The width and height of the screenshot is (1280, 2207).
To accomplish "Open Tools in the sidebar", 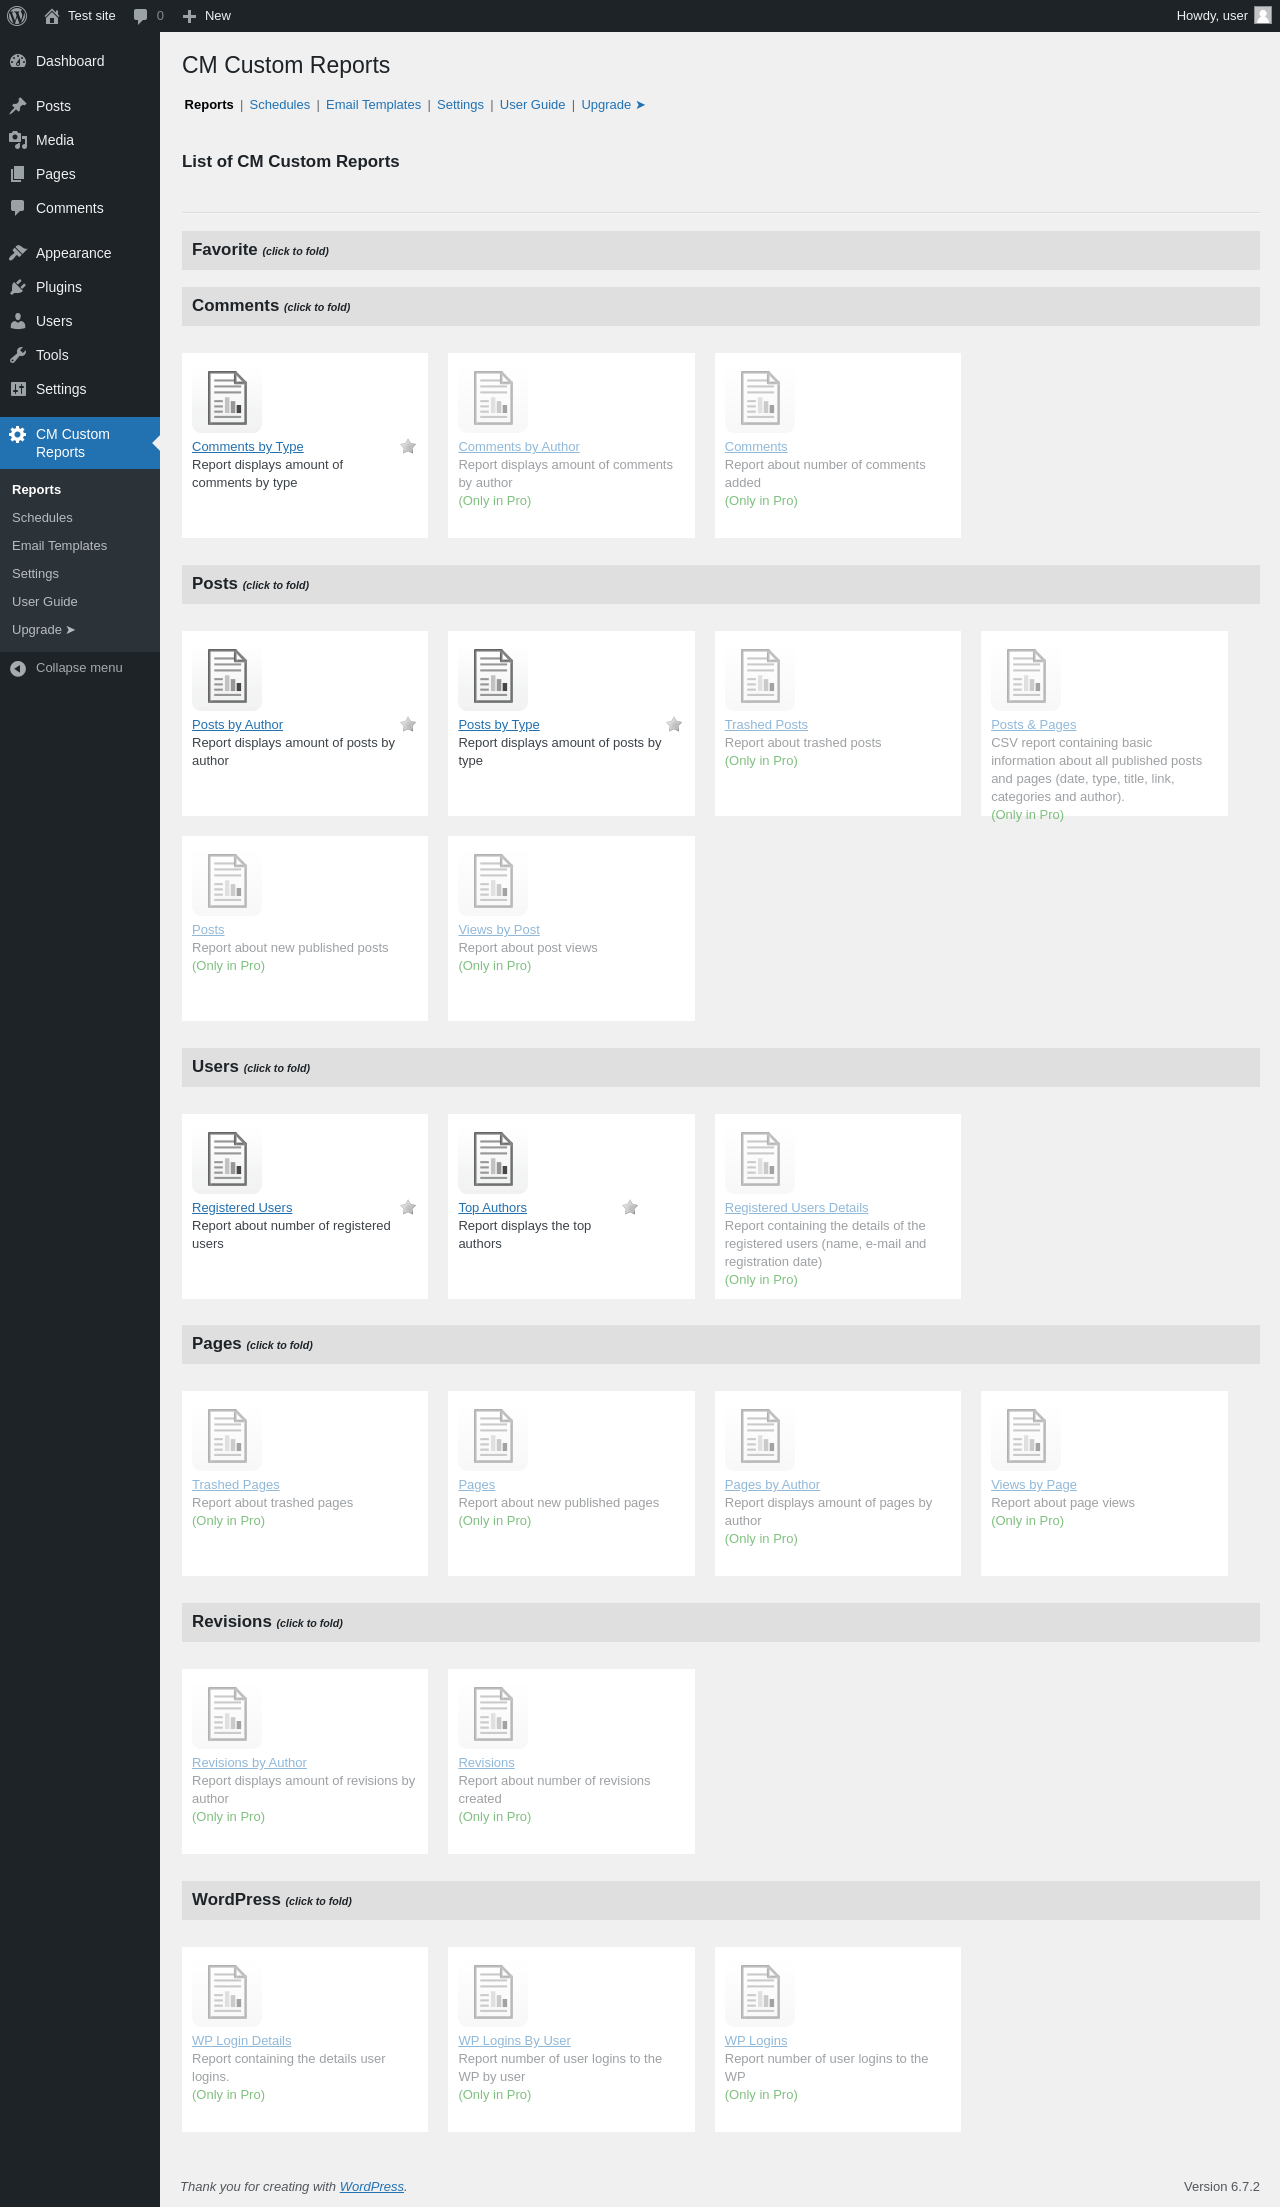I will [x=80, y=355].
